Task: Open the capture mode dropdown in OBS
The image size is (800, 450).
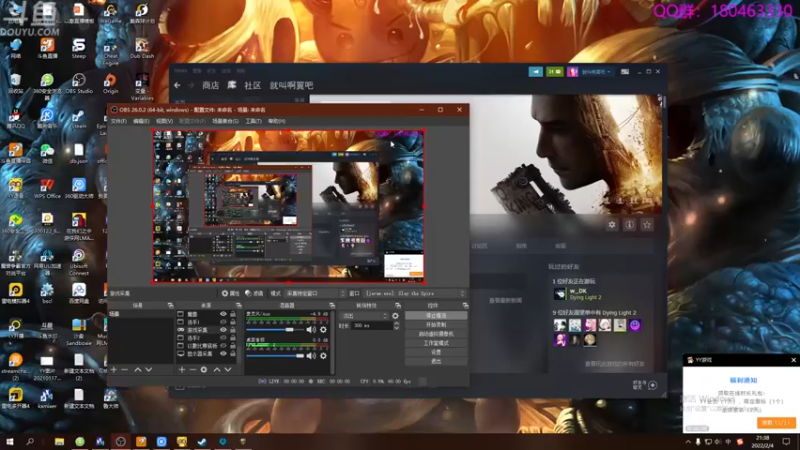Action: tap(315, 293)
